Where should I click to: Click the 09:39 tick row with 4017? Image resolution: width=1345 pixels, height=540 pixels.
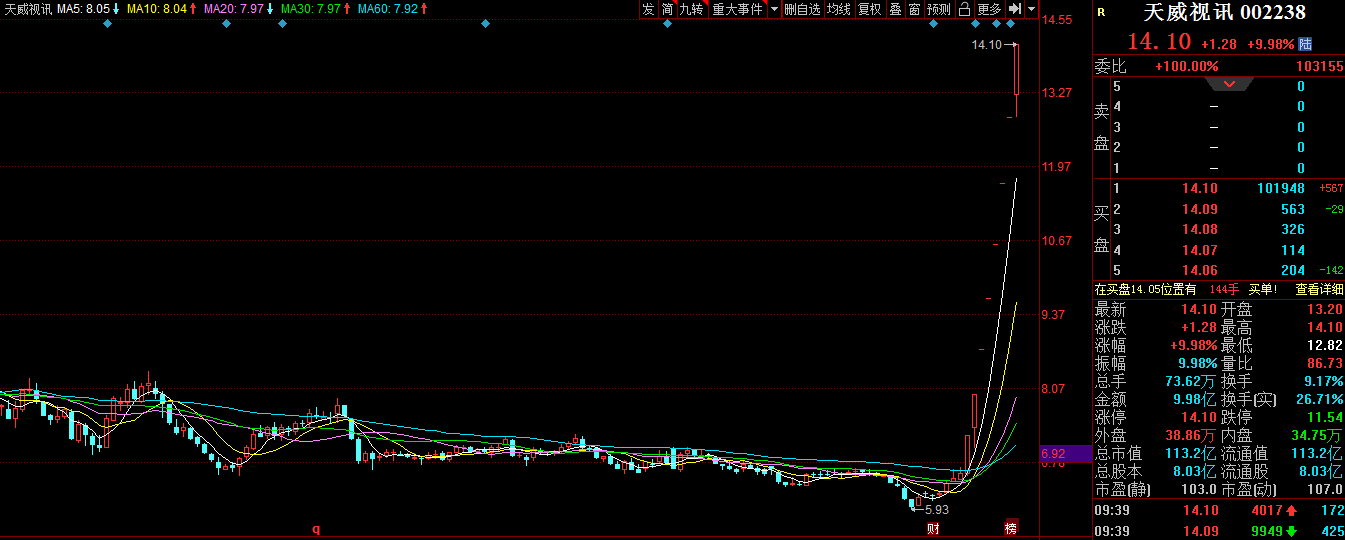pyautogui.click(x=1219, y=511)
